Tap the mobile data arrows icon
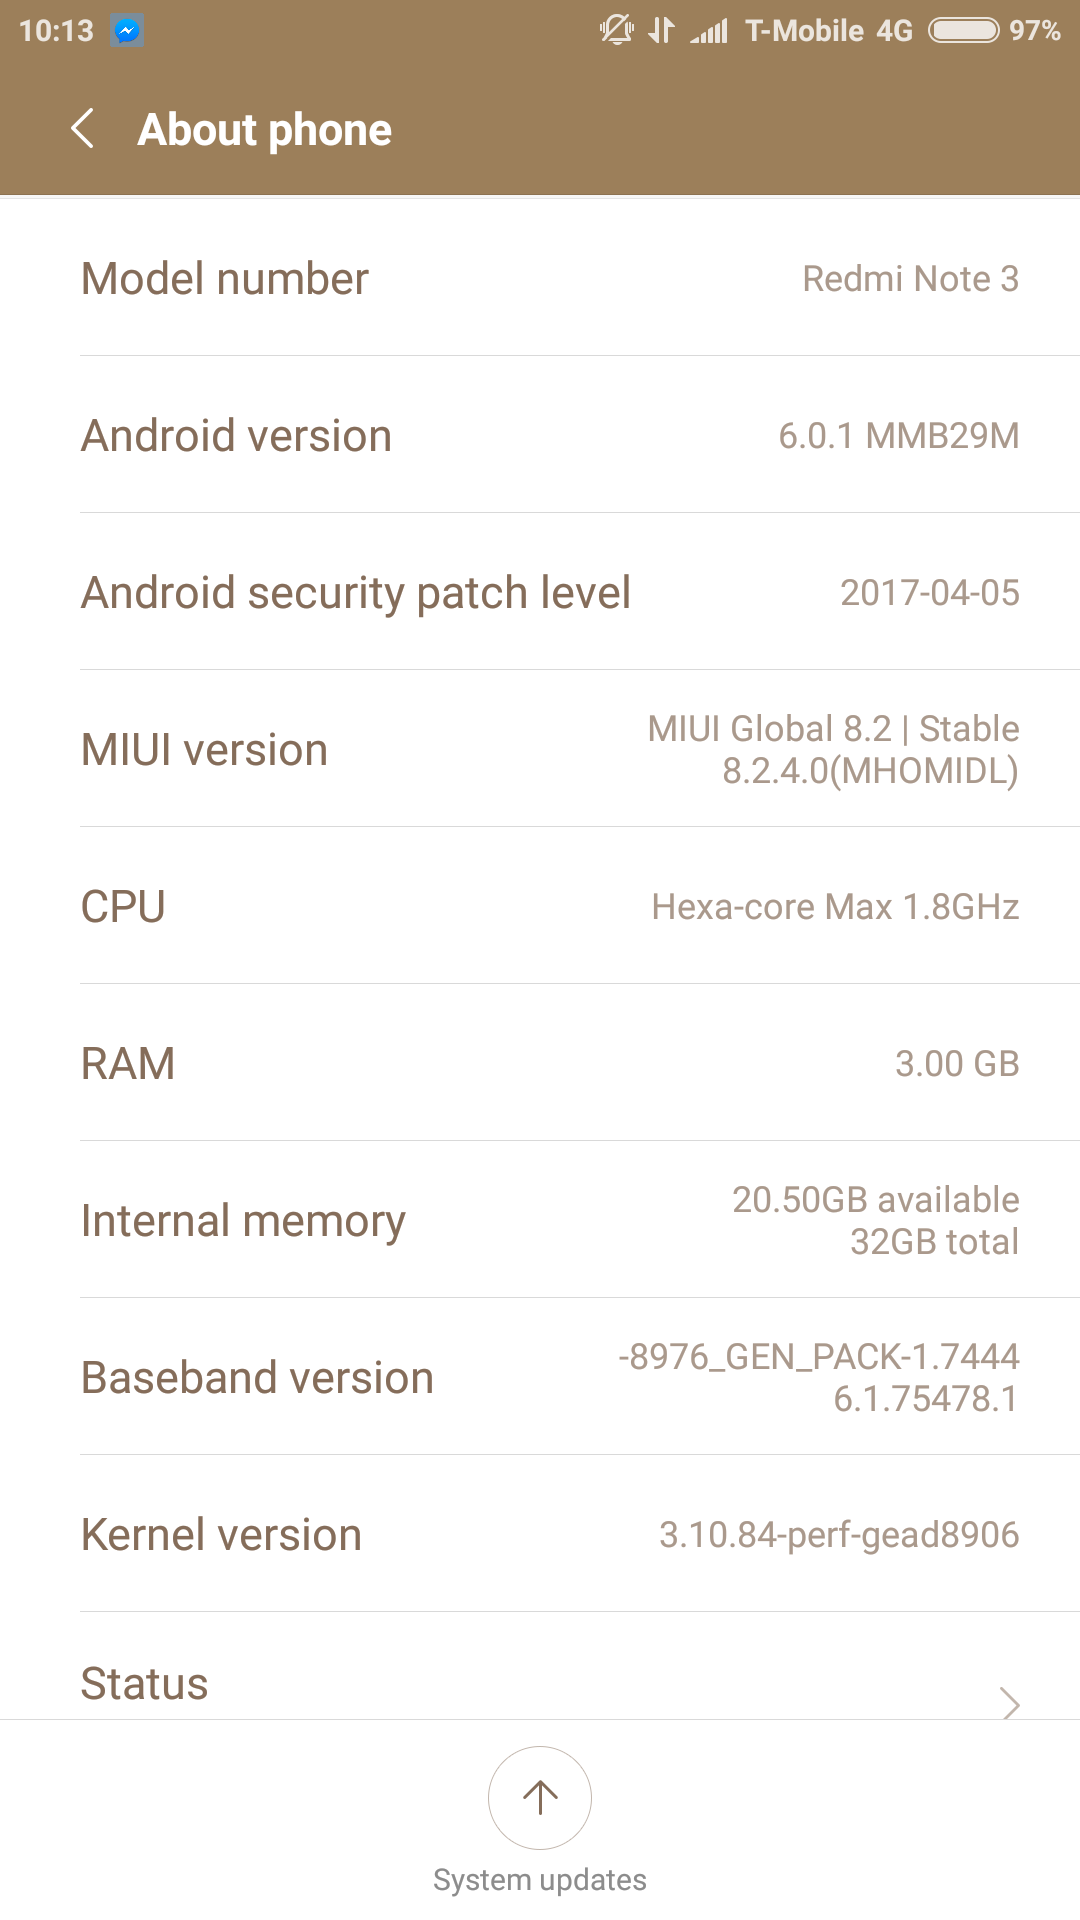The width and height of the screenshot is (1080, 1920). (x=661, y=30)
